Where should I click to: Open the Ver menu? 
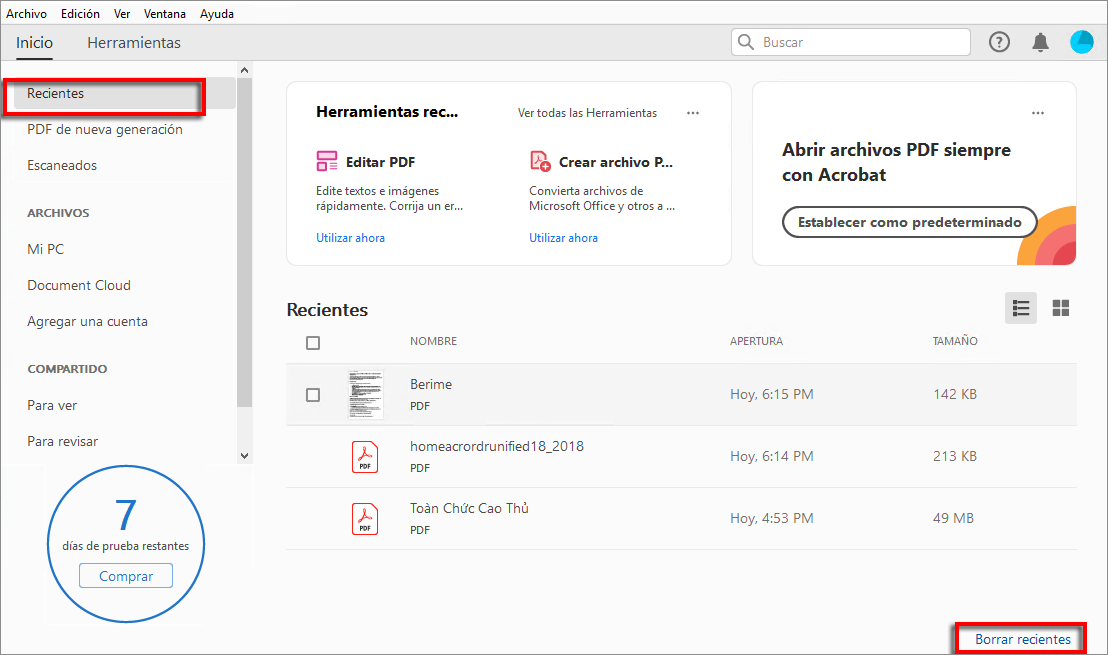[122, 13]
